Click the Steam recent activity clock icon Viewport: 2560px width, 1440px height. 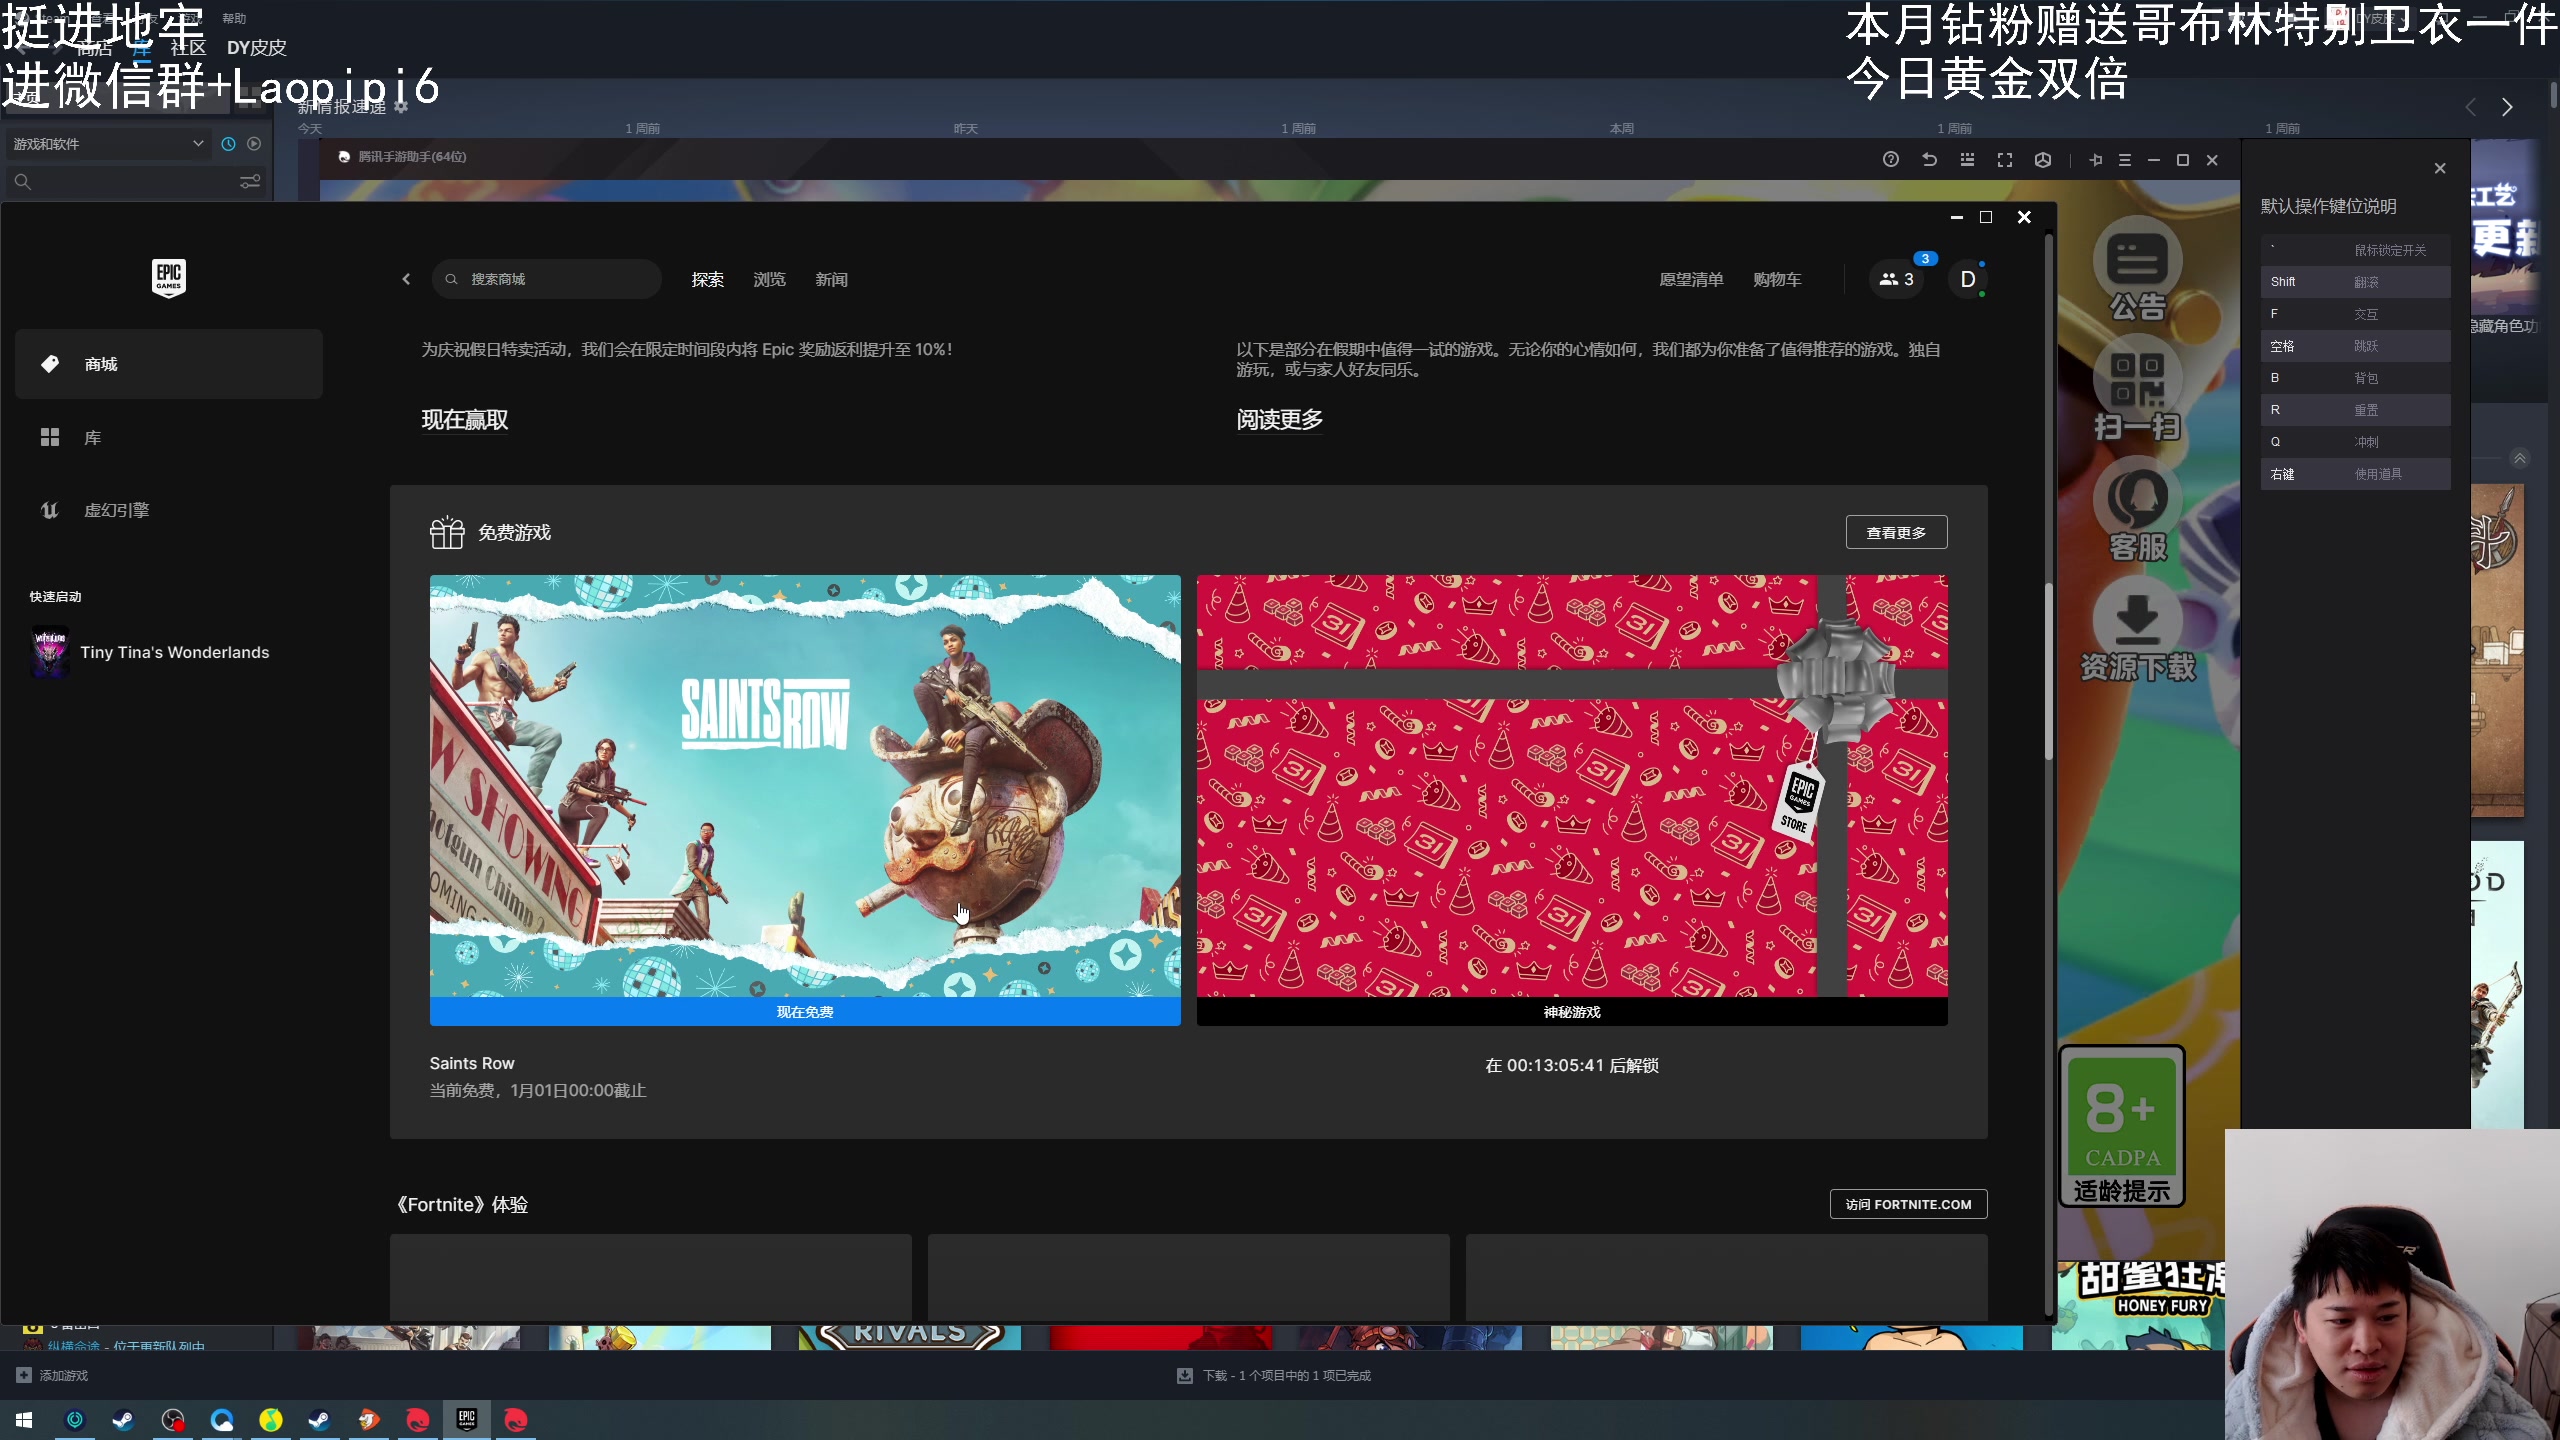[228, 144]
